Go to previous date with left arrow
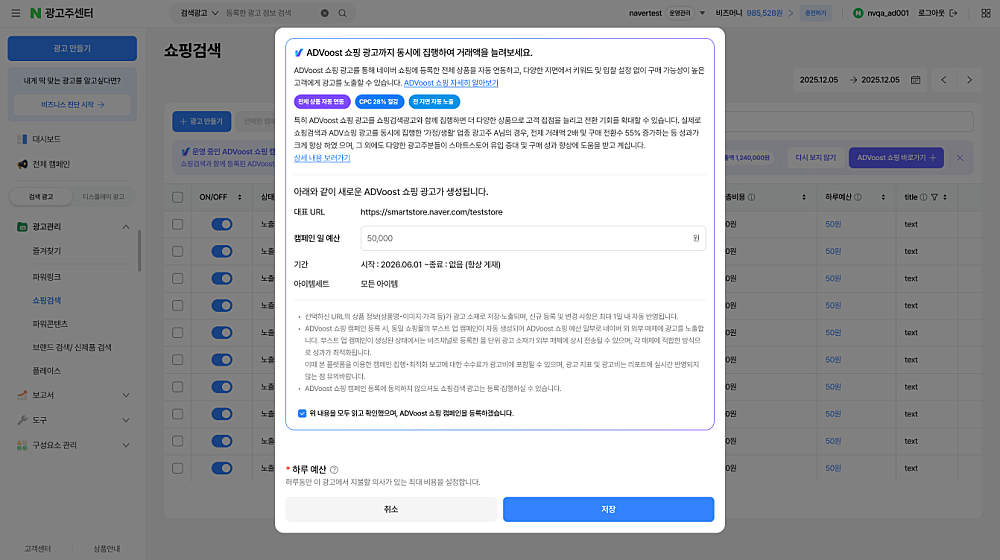This screenshot has width=1000, height=560. [x=944, y=80]
